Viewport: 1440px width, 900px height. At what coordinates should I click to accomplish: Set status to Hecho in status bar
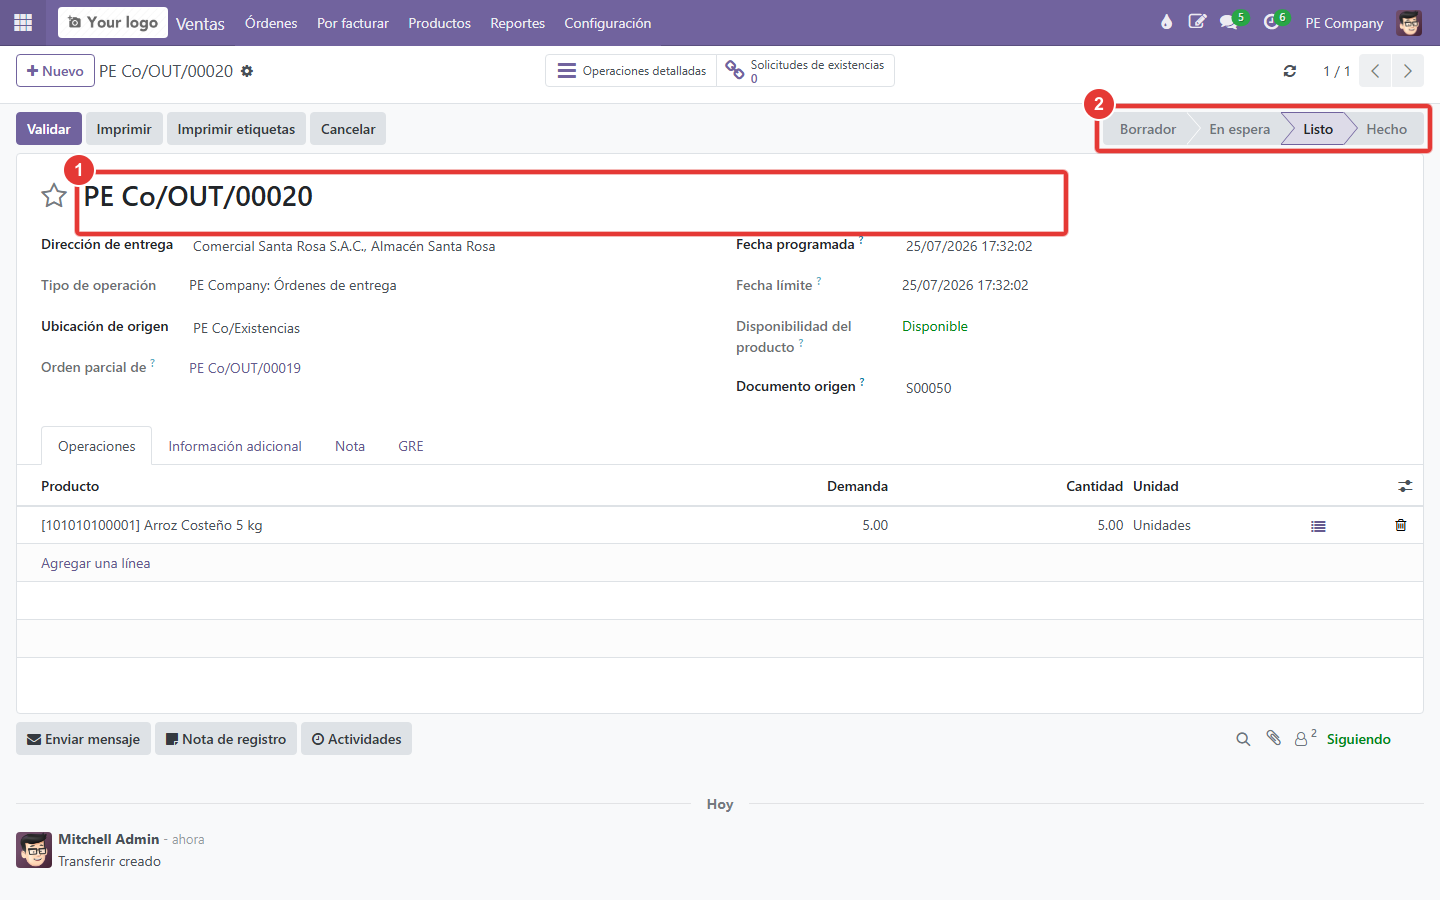(1386, 129)
